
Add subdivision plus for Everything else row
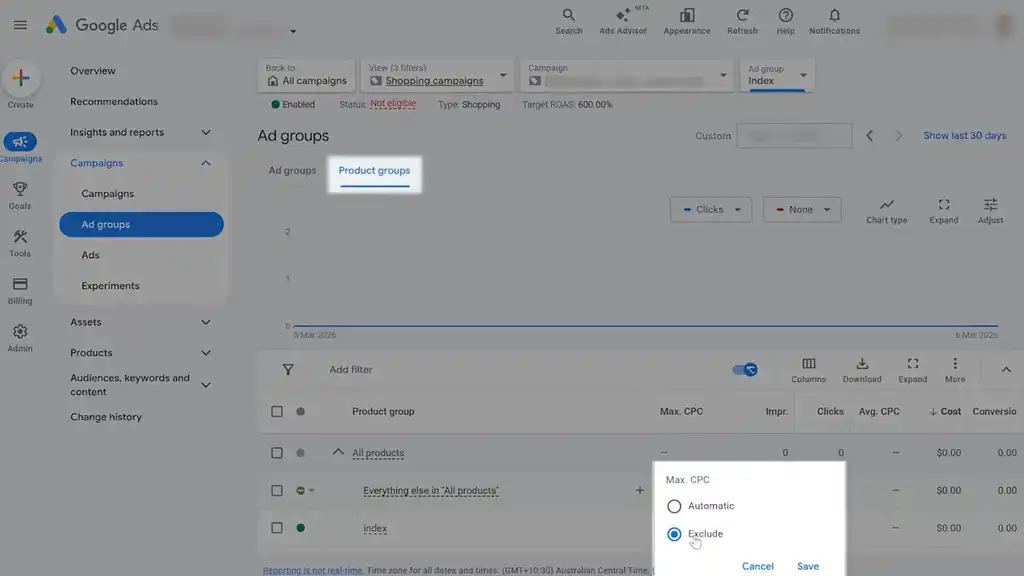click(x=639, y=490)
